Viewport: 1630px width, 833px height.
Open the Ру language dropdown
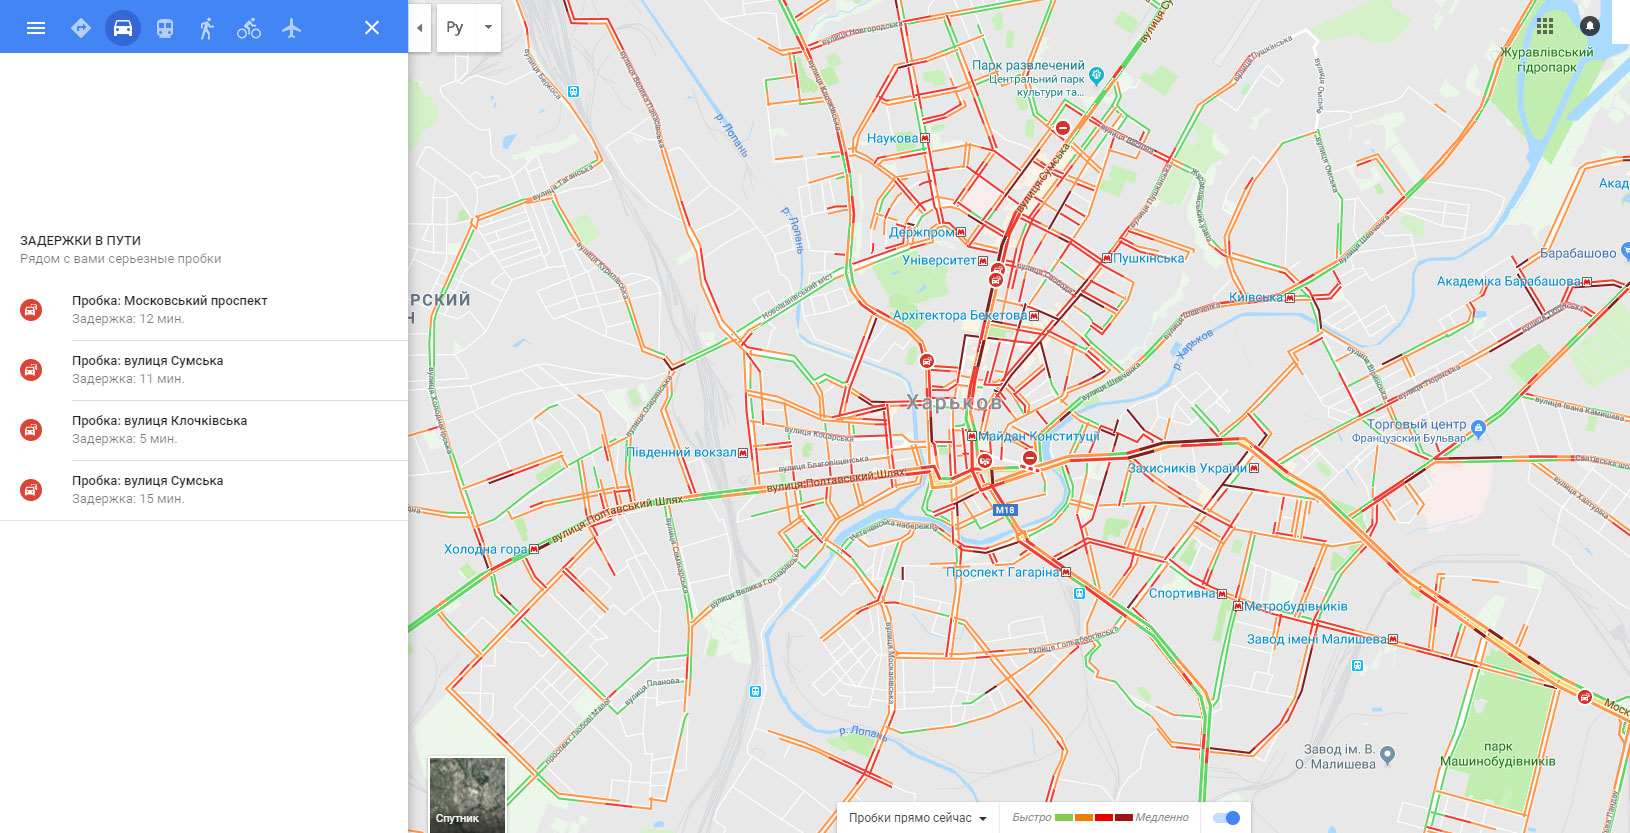(x=469, y=27)
